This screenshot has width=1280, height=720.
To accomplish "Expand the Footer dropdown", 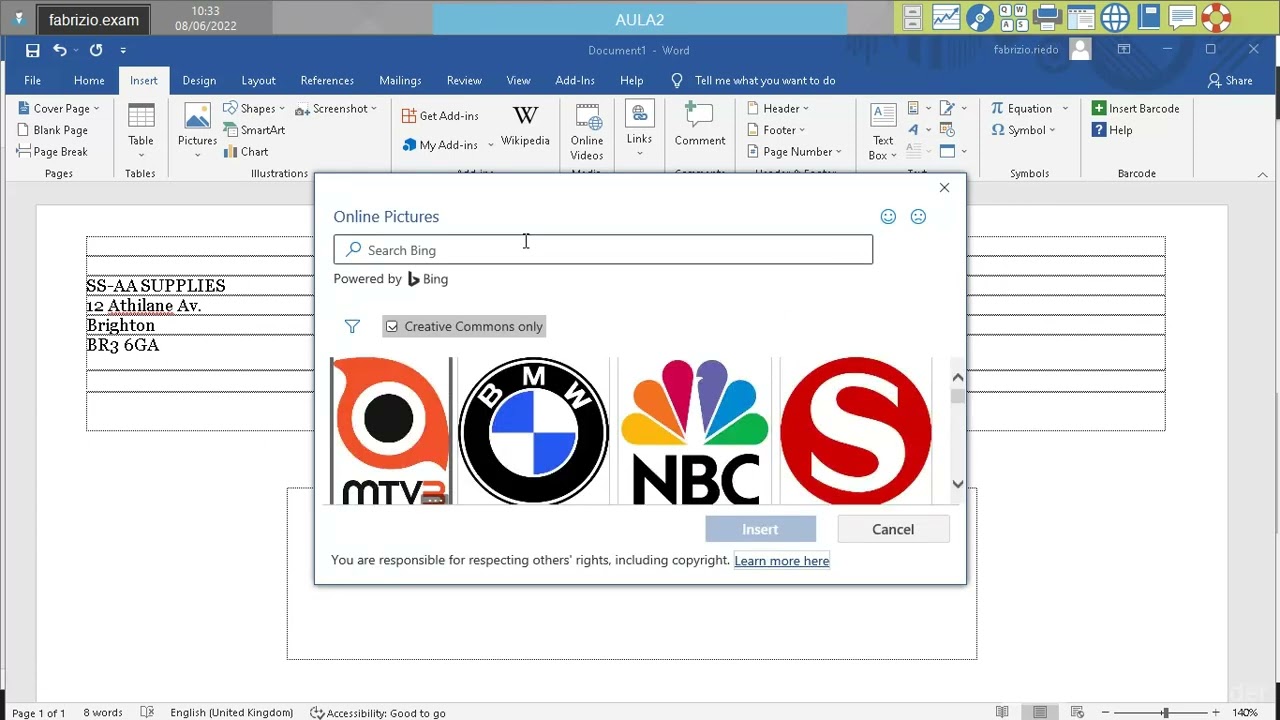I will (777, 130).
